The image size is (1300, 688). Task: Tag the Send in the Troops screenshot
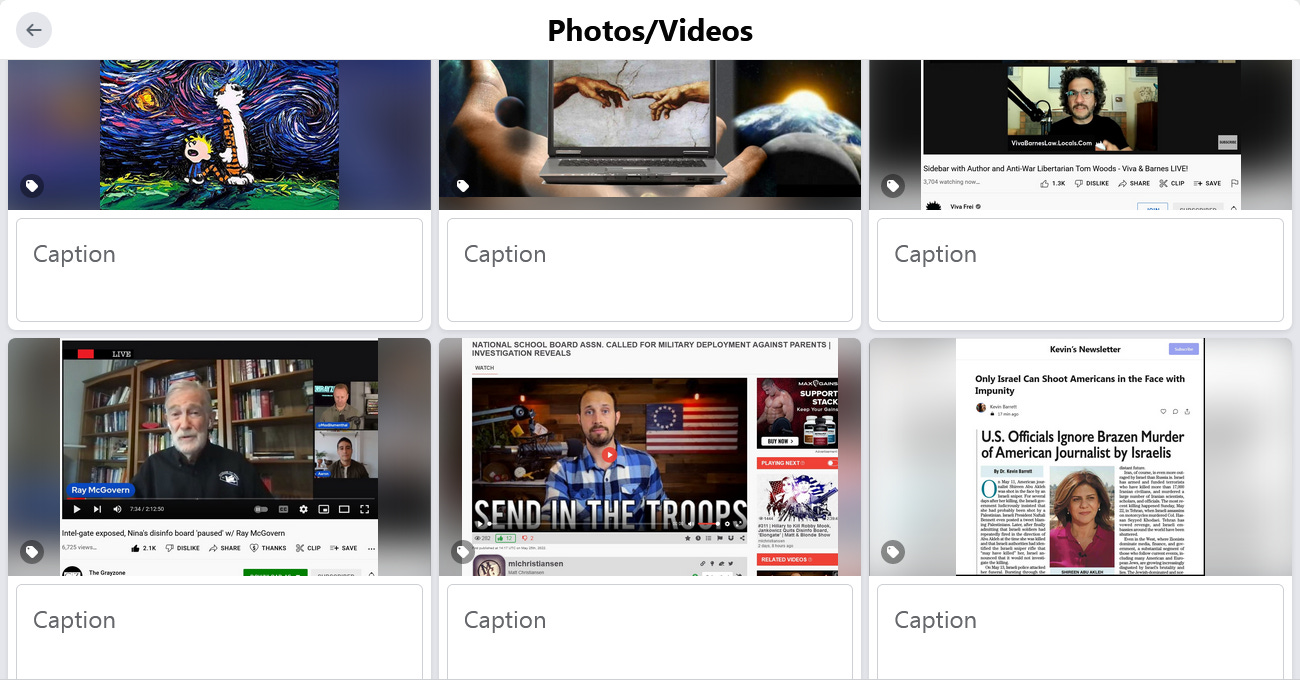463,552
